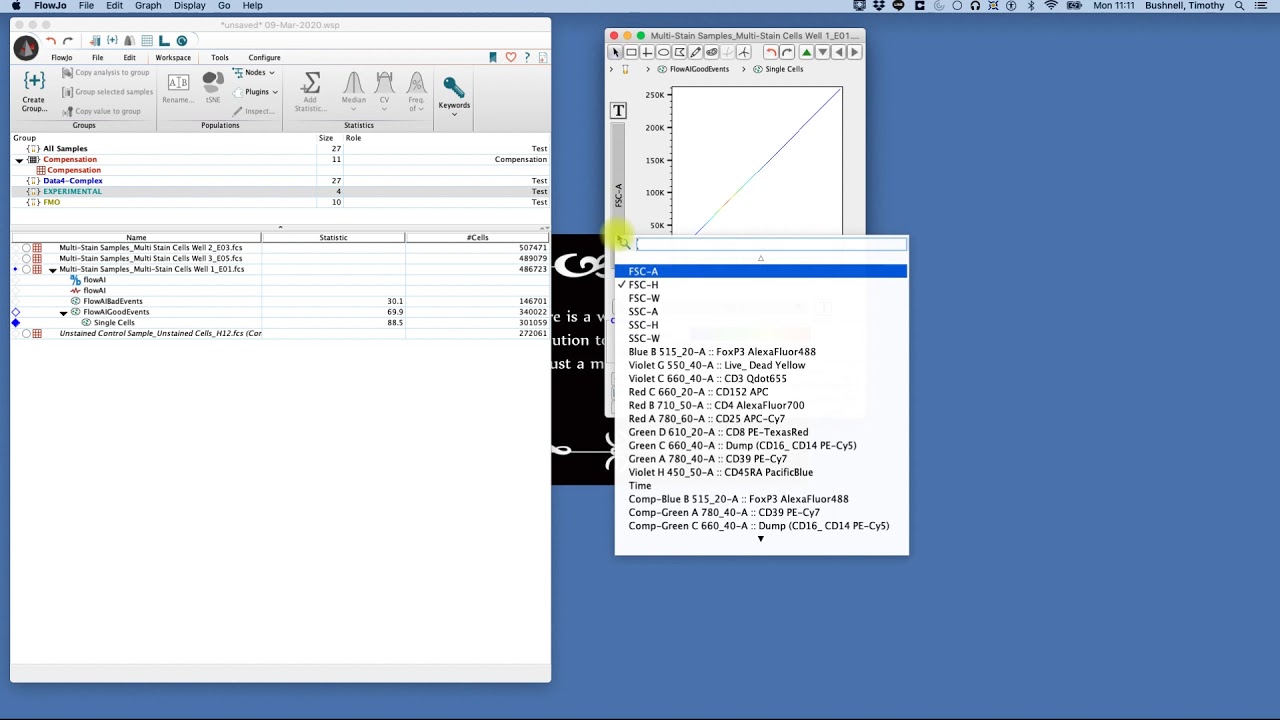
Task: Open the Graph menu in macOS menu bar
Action: click(x=148, y=6)
